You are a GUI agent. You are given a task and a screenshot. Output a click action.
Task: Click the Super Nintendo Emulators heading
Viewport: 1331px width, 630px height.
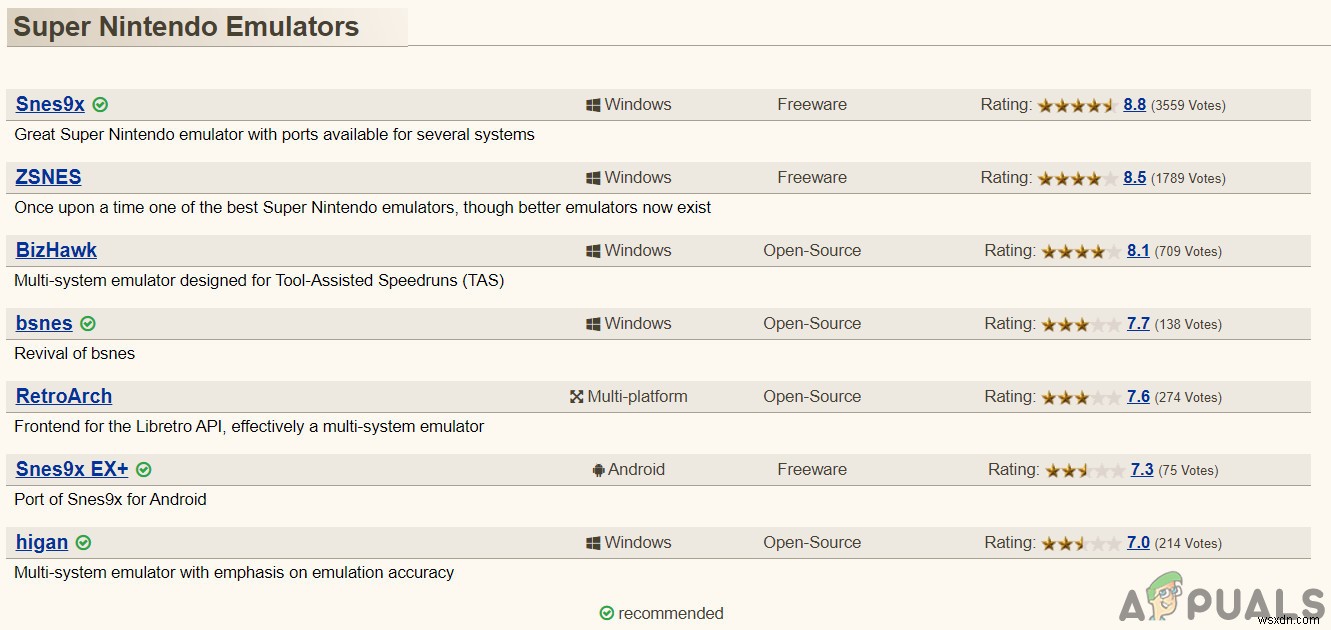[x=186, y=27]
